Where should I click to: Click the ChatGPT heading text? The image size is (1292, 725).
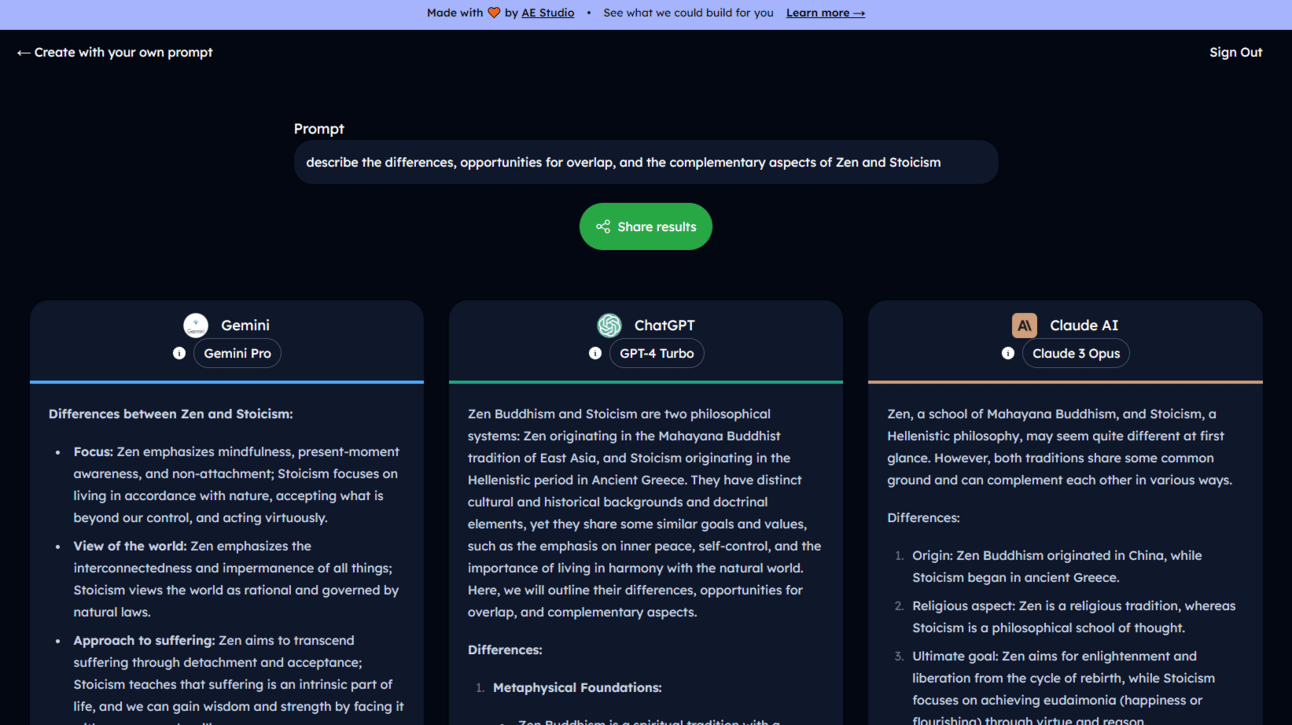pyautogui.click(x=664, y=325)
